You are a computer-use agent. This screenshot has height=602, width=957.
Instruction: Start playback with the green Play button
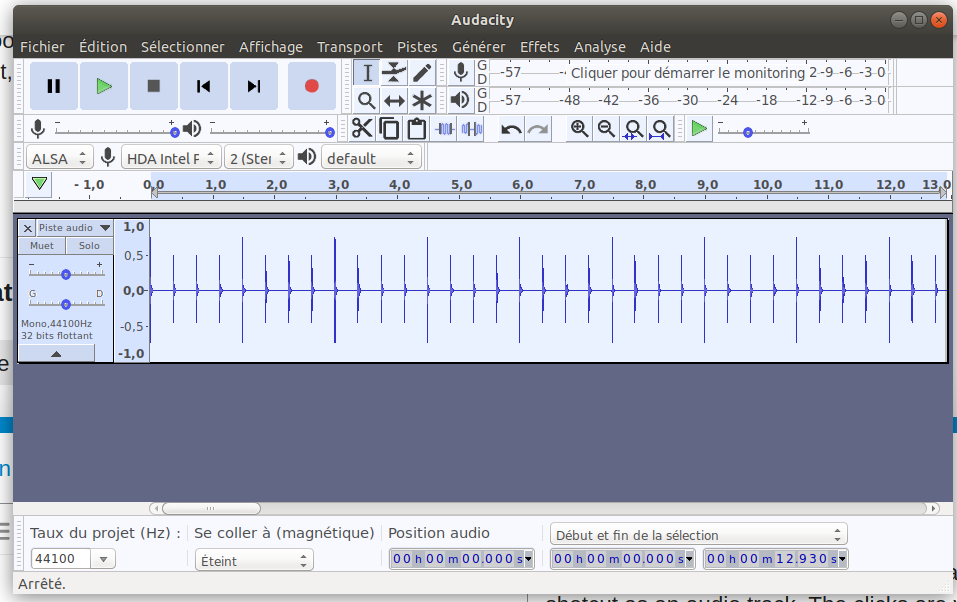coord(104,86)
